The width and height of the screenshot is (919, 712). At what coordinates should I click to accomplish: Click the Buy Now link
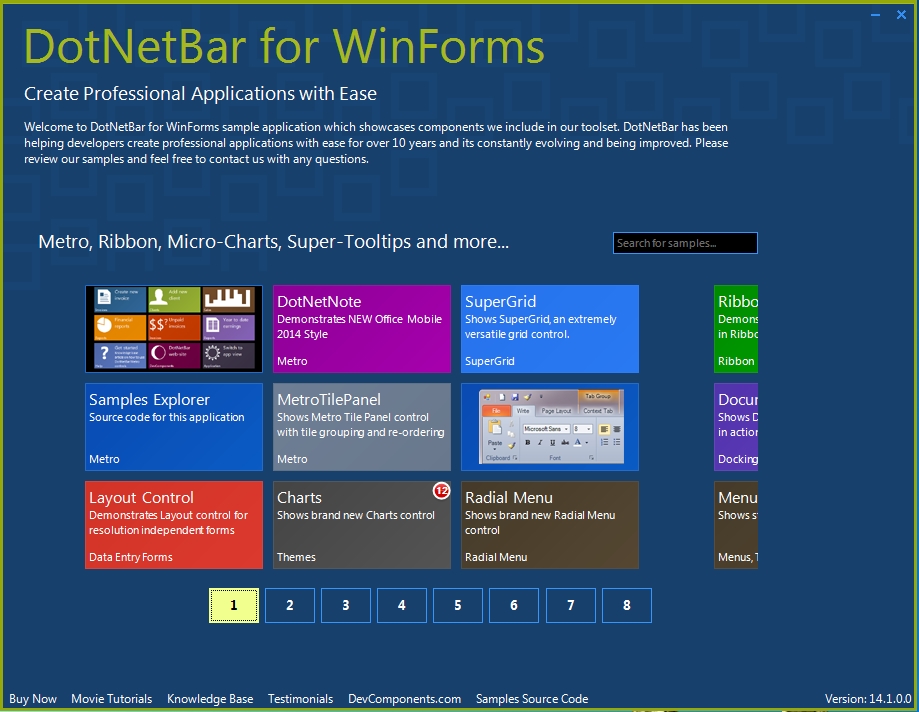33,698
